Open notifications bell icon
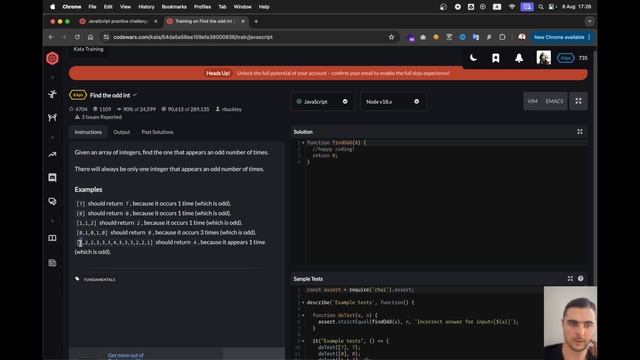 point(519,58)
